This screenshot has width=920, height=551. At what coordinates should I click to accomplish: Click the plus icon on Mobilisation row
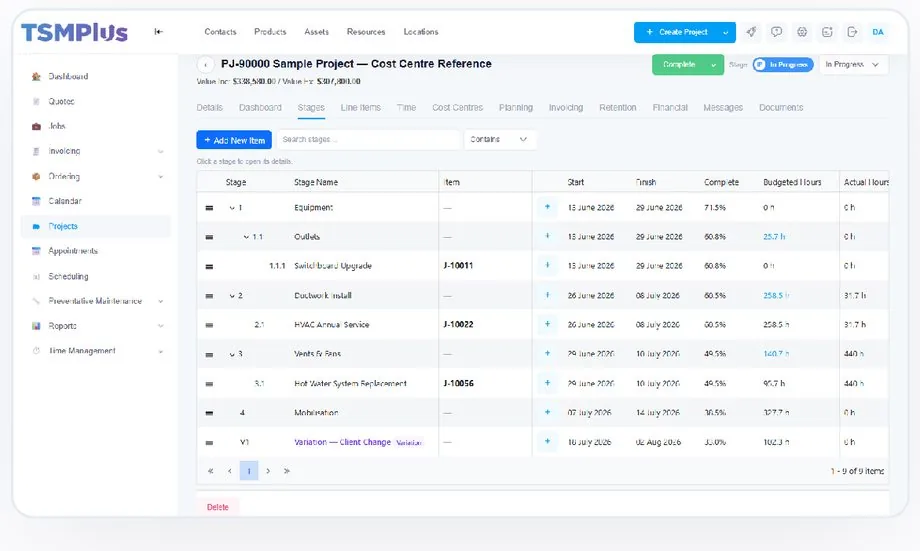tap(547, 412)
